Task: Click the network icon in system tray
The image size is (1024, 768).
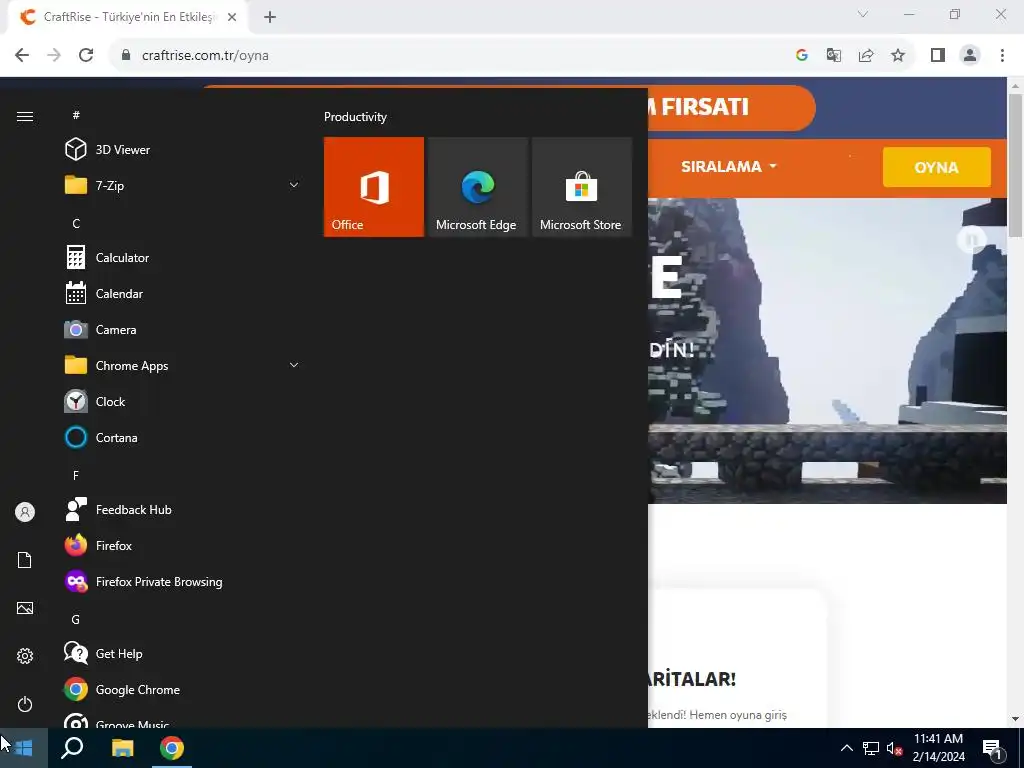Action: (x=871, y=748)
